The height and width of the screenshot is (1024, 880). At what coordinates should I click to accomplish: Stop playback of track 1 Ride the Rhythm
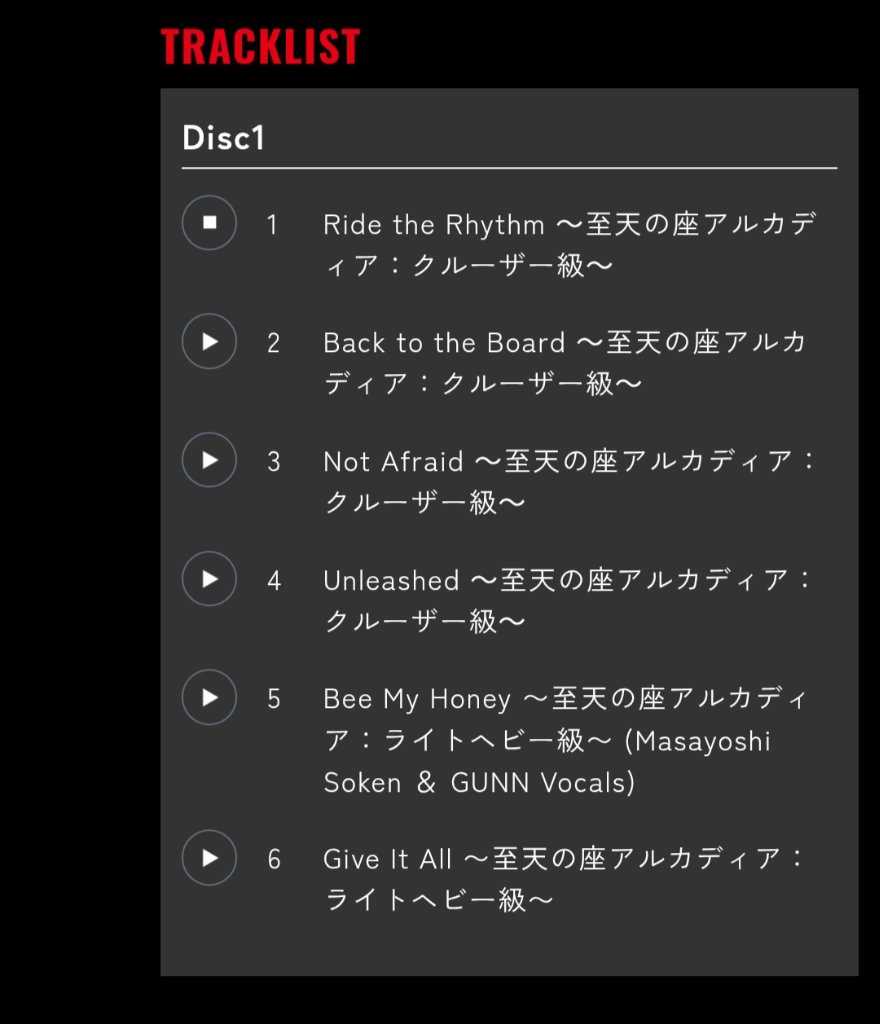point(209,223)
